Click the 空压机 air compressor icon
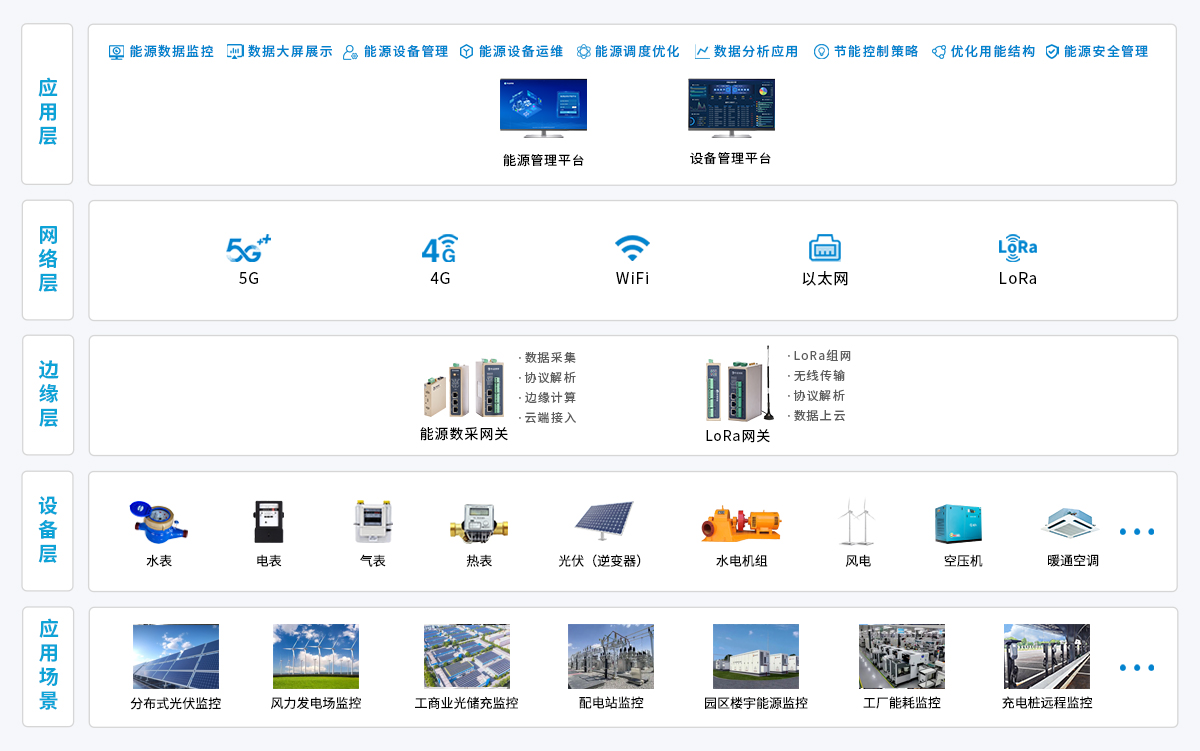Viewport: 1200px width, 751px height. click(x=962, y=523)
